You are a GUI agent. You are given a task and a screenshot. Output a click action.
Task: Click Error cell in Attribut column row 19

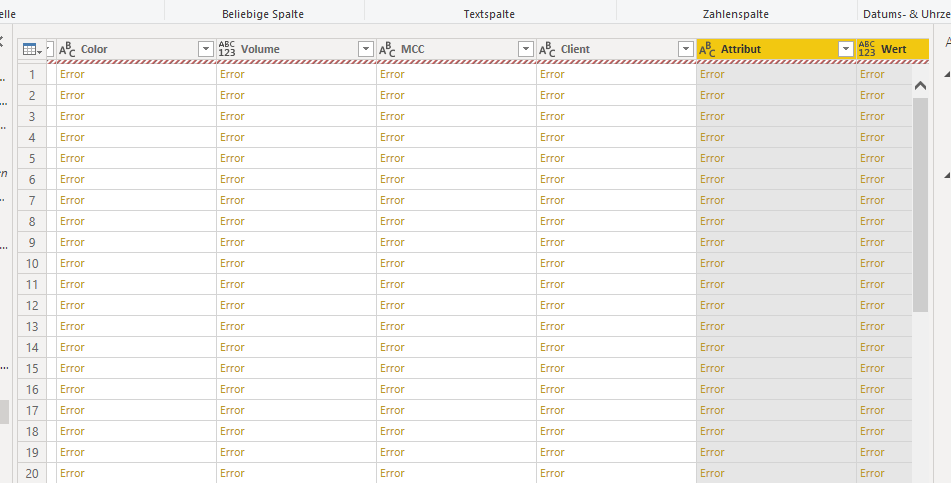tap(777, 452)
